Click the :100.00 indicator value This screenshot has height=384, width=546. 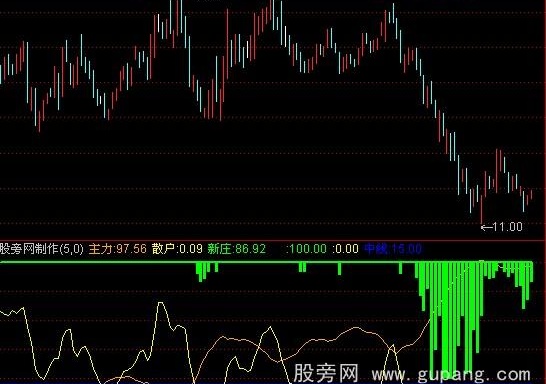pos(306,249)
